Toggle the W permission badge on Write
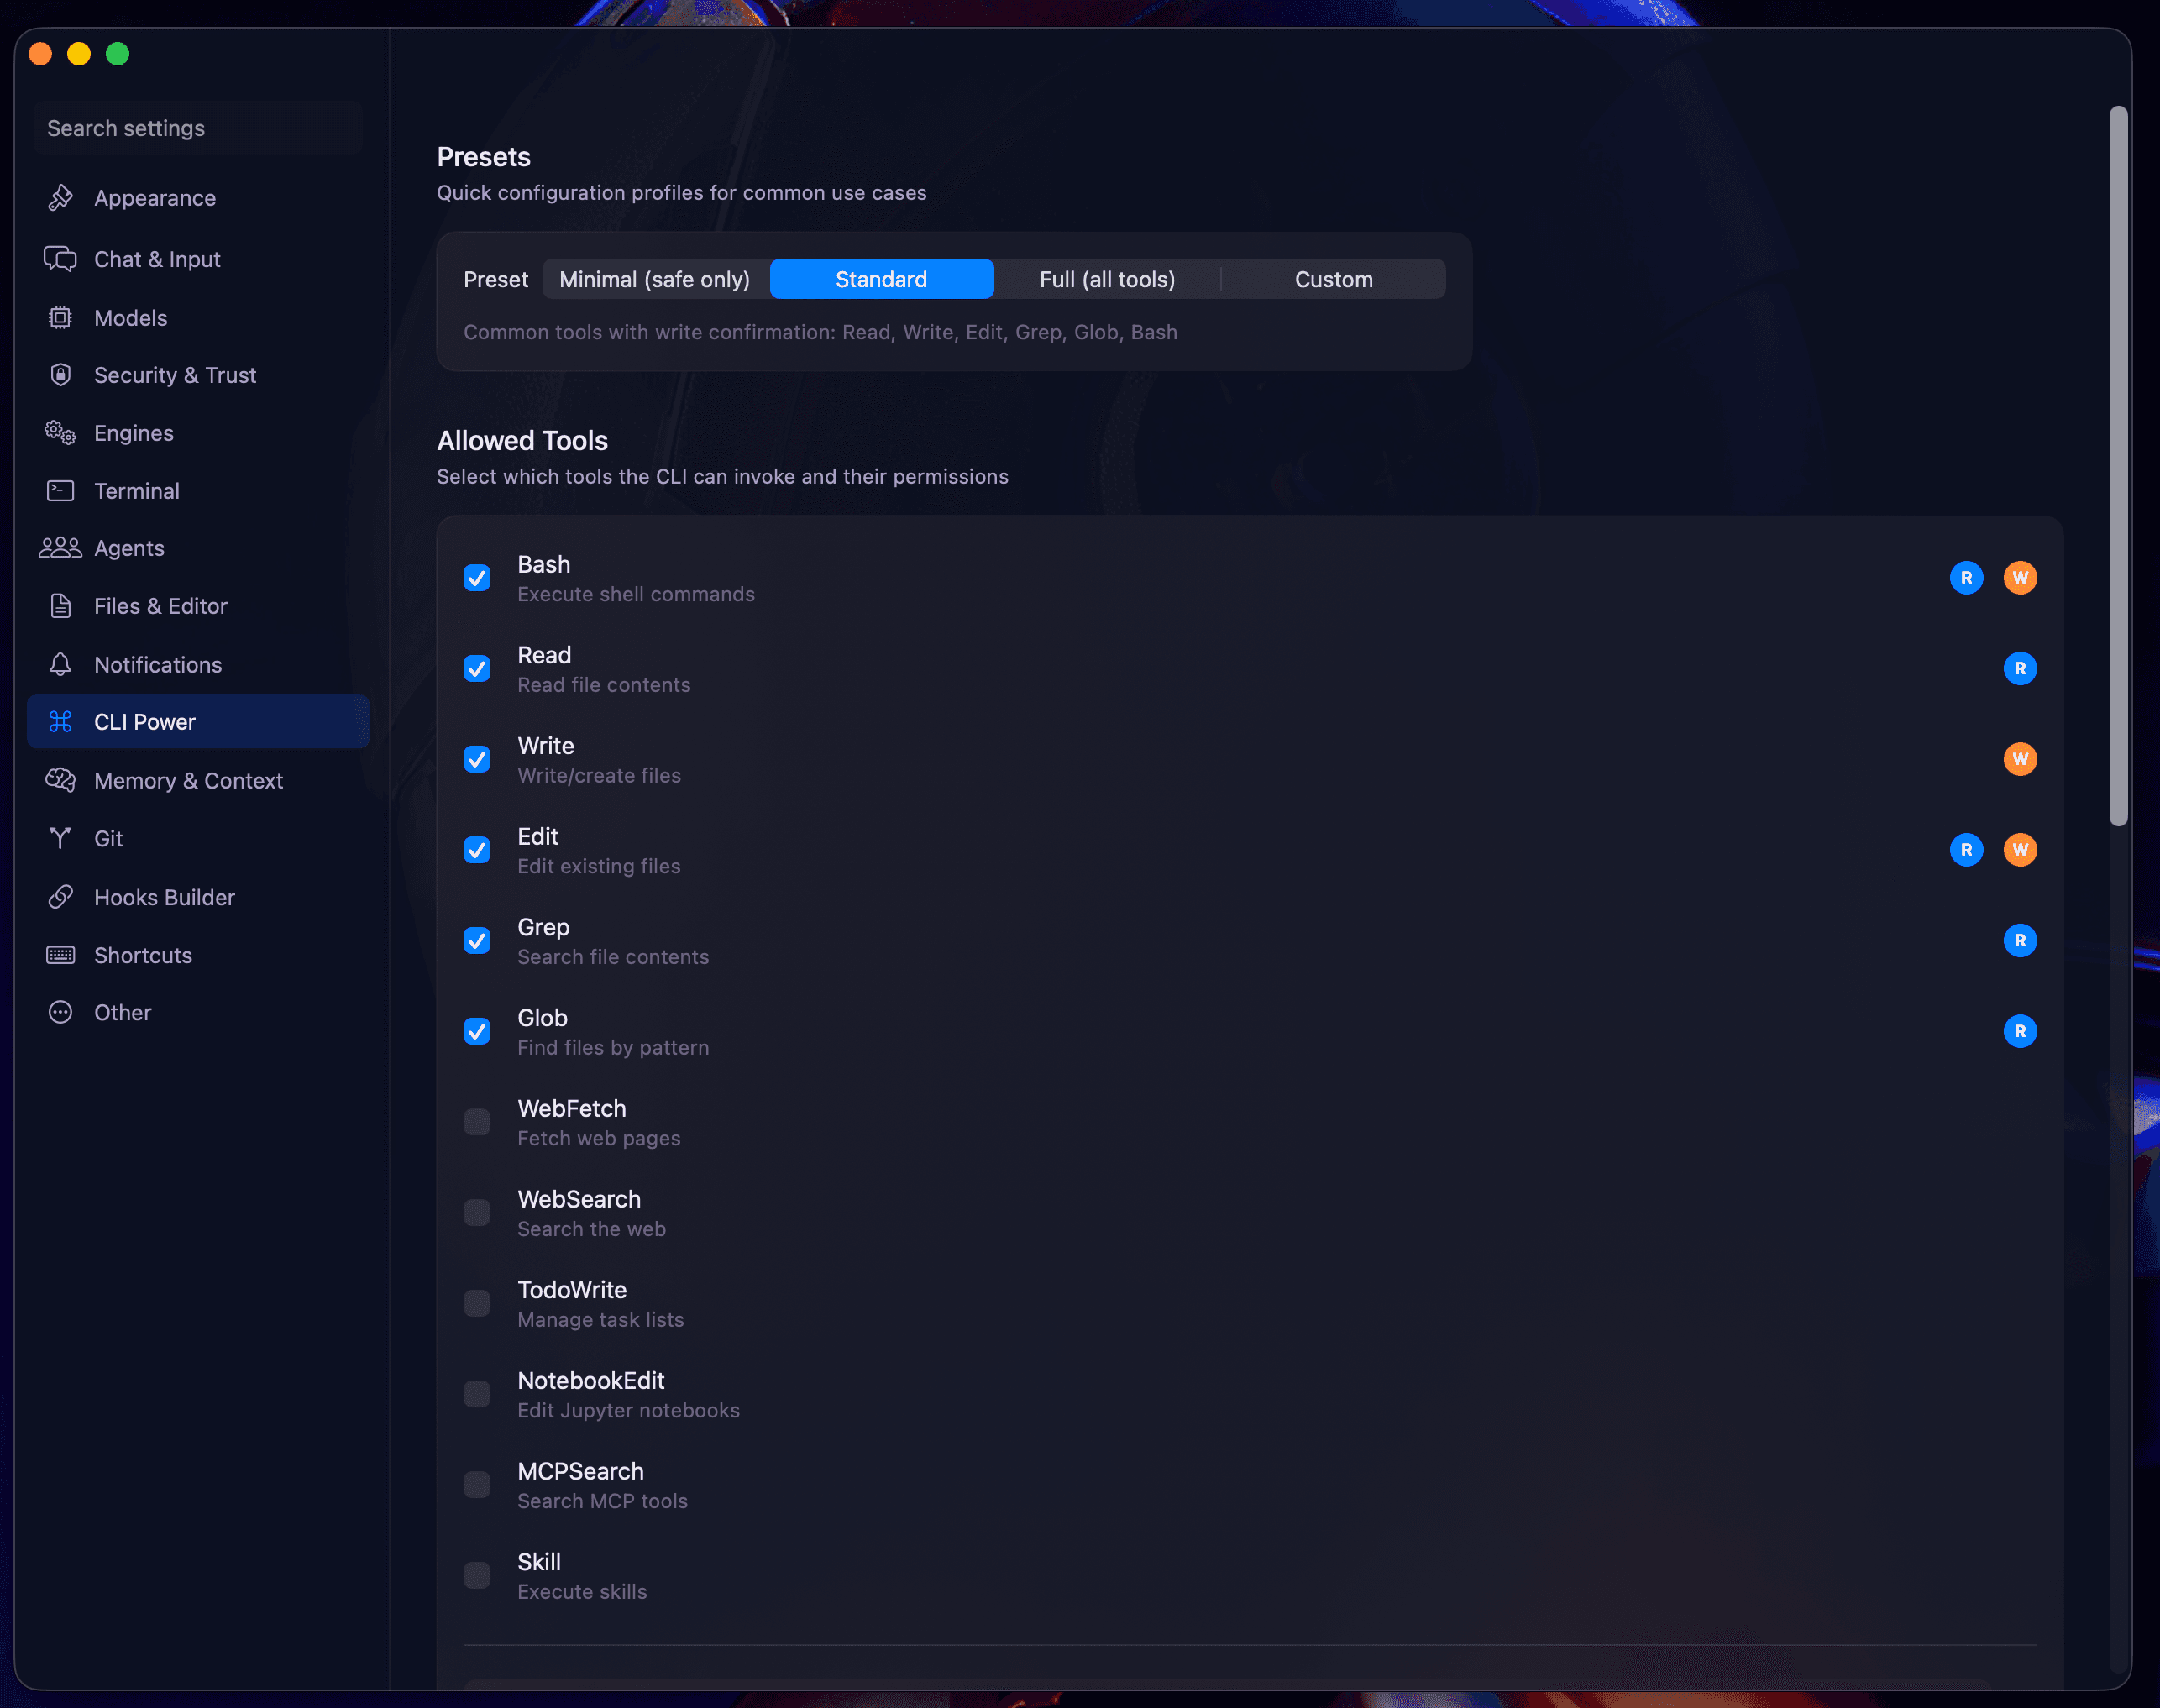Screen dimensions: 2160x1708 point(2020,759)
